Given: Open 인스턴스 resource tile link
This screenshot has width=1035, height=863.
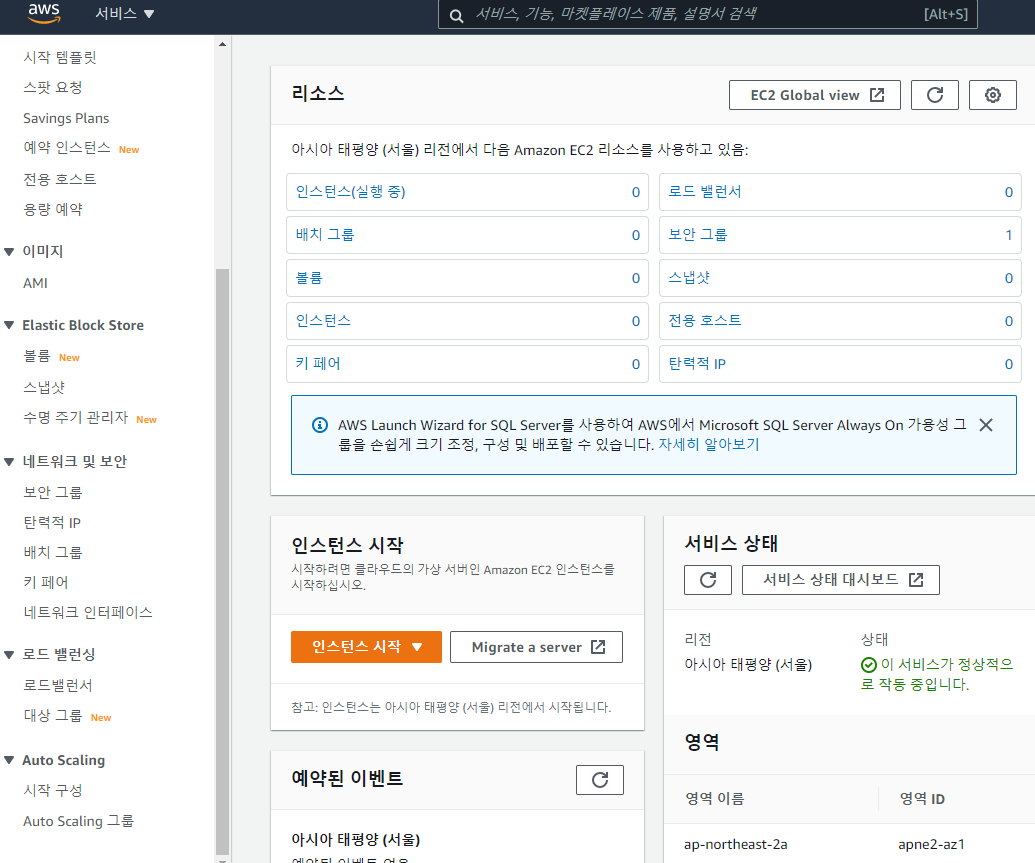Looking at the screenshot, I should coord(323,320).
